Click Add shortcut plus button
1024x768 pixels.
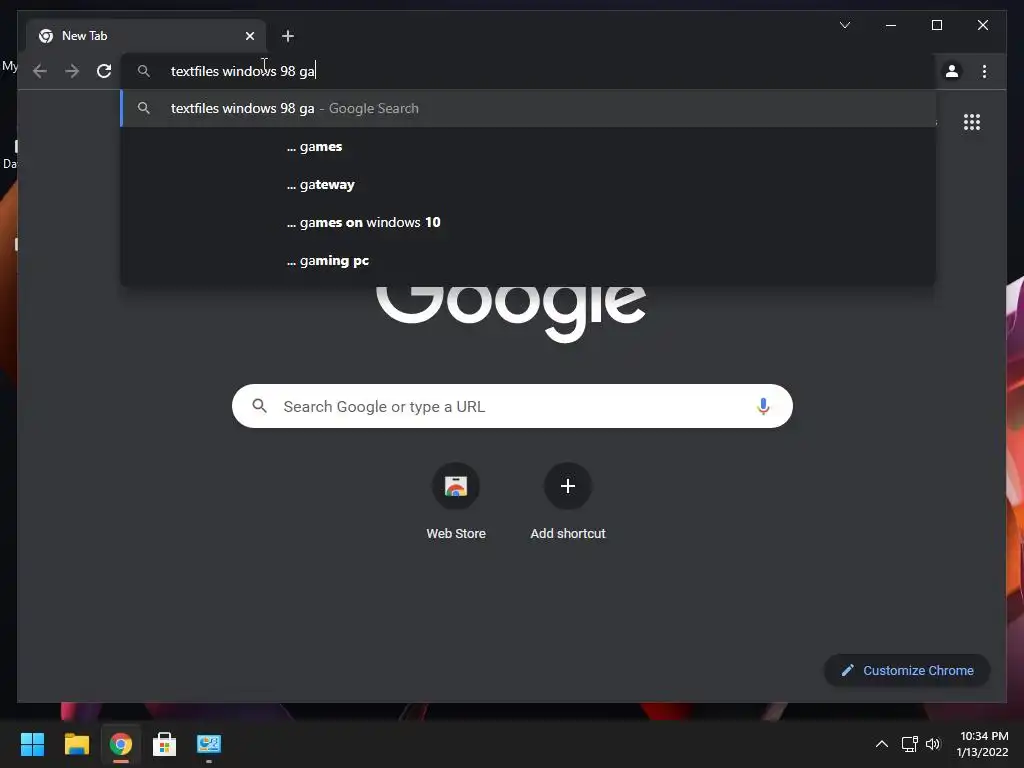click(x=568, y=486)
